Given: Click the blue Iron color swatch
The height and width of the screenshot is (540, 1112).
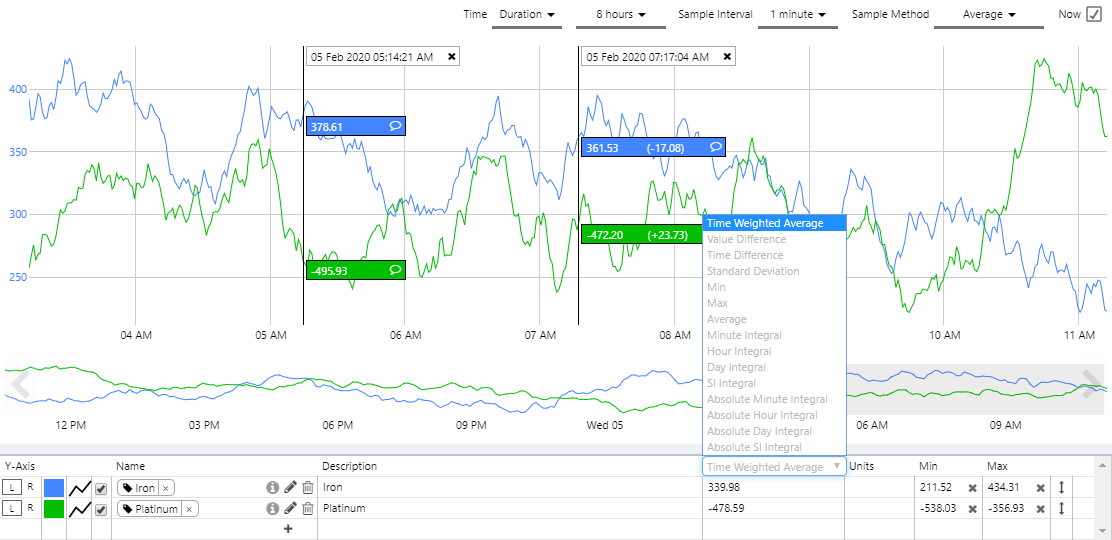Looking at the screenshot, I should tap(53, 487).
